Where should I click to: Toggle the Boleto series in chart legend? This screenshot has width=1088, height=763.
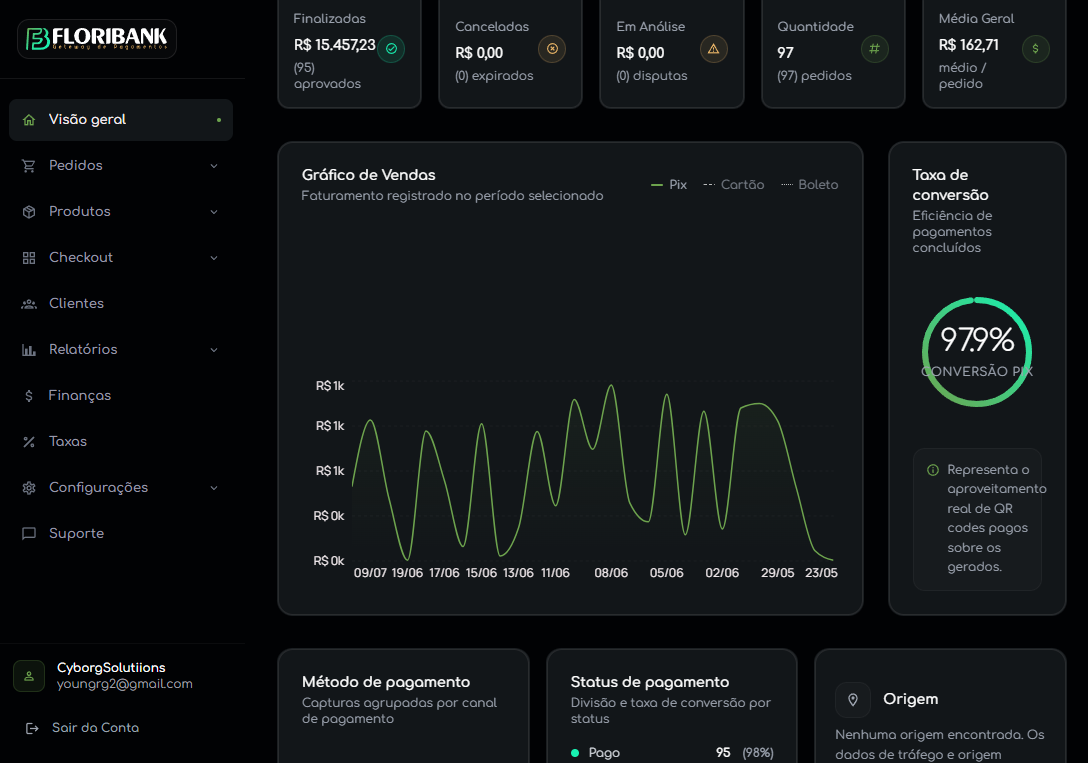click(809, 185)
